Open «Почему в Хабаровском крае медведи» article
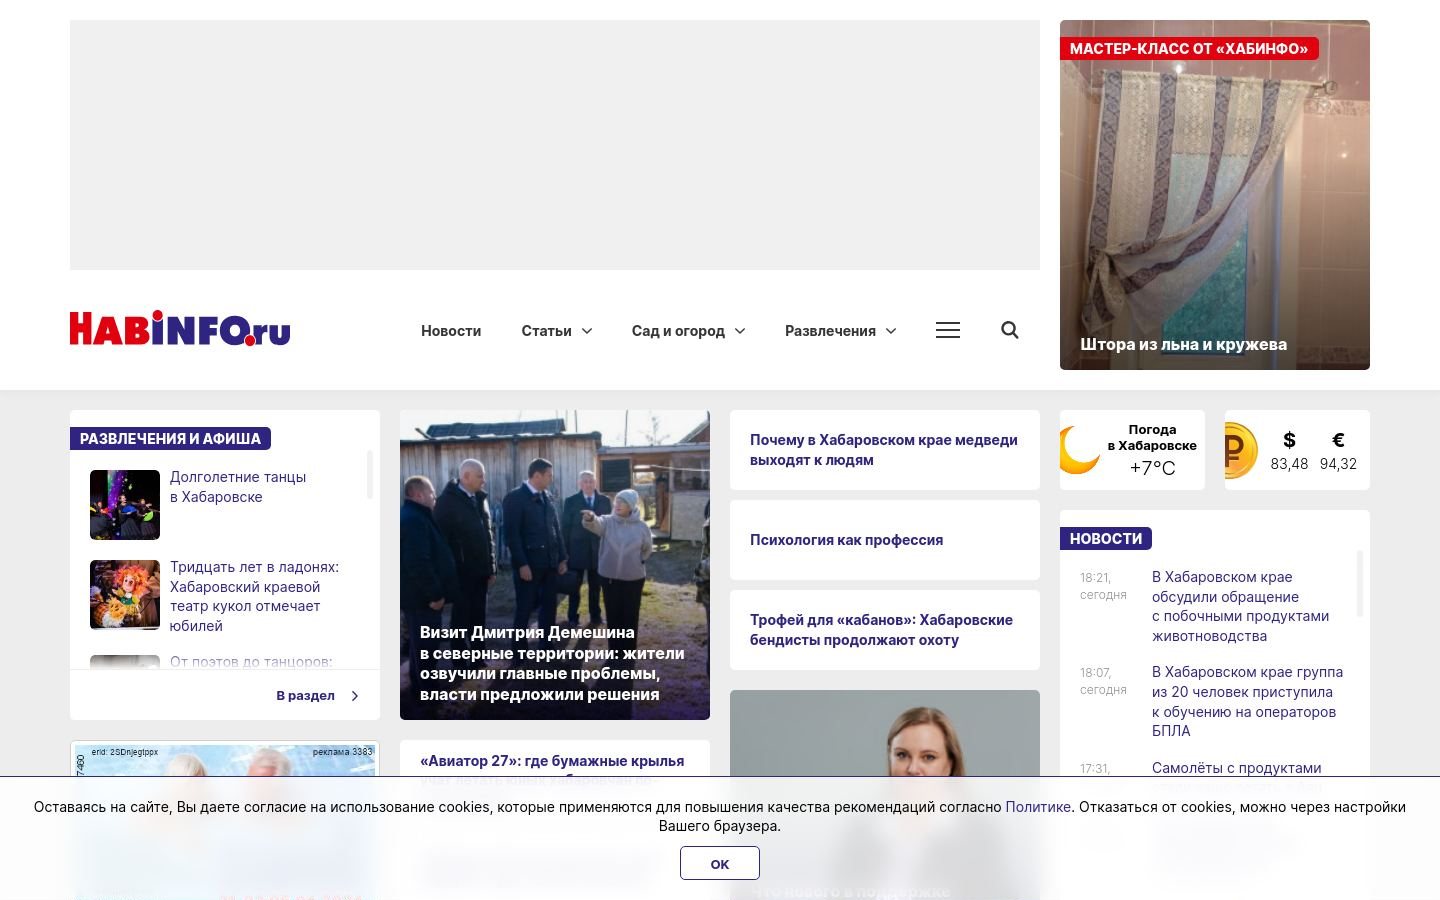Image resolution: width=1440 pixels, height=900 pixels. pyautogui.click(x=884, y=450)
